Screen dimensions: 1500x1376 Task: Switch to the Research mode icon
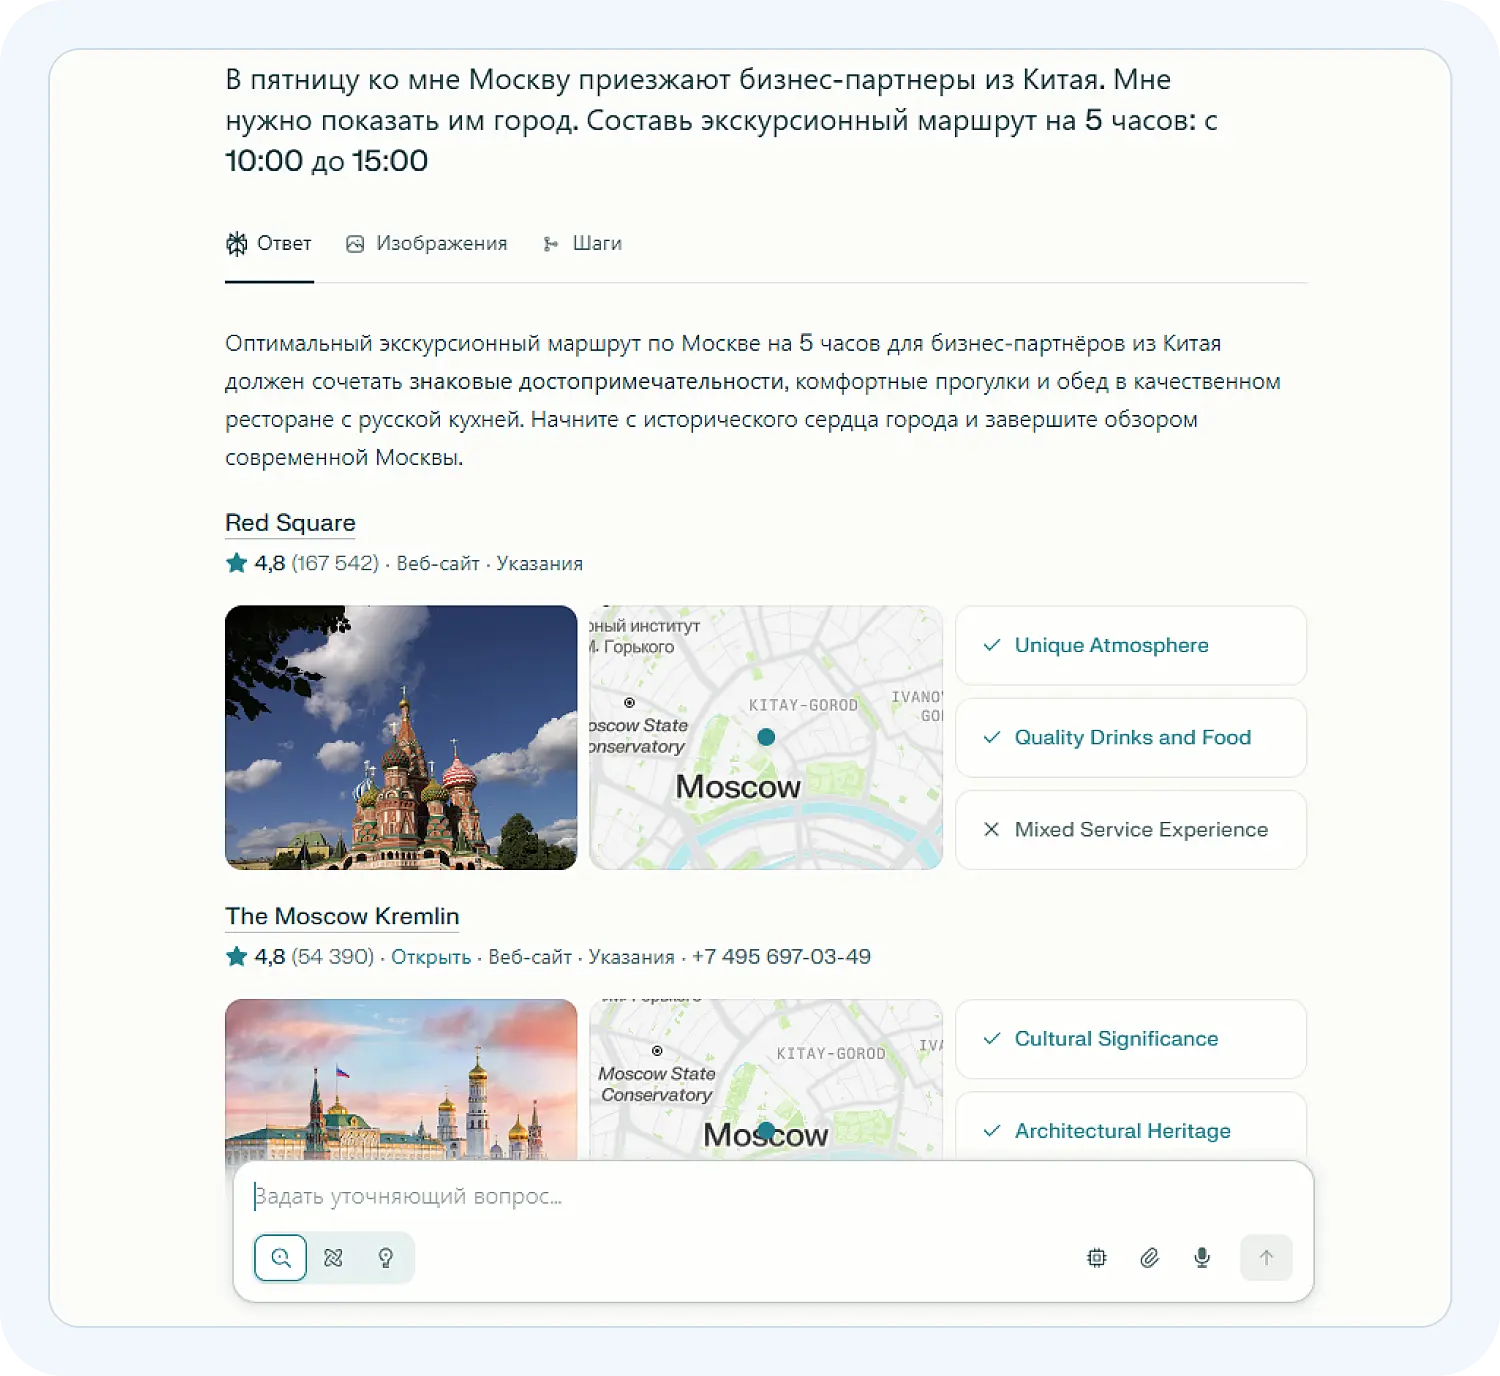[x=333, y=1258]
